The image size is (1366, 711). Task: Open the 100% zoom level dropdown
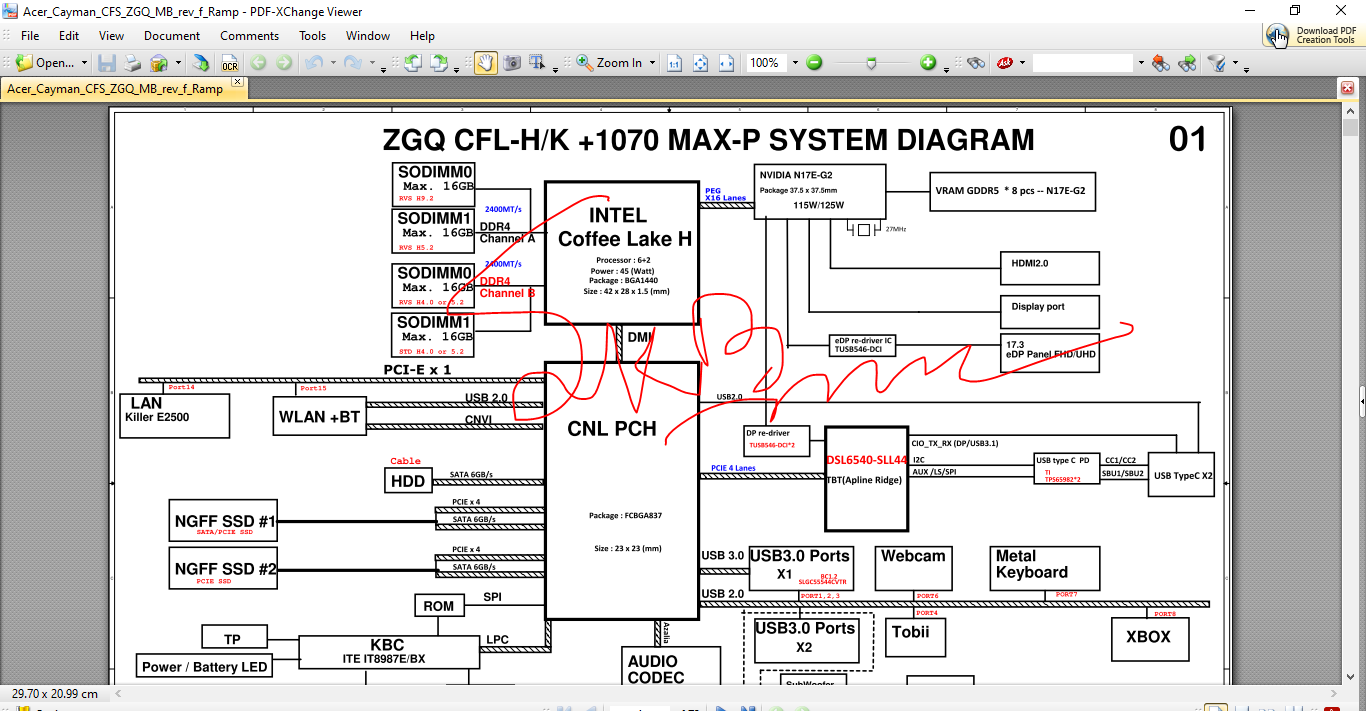[x=796, y=63]
